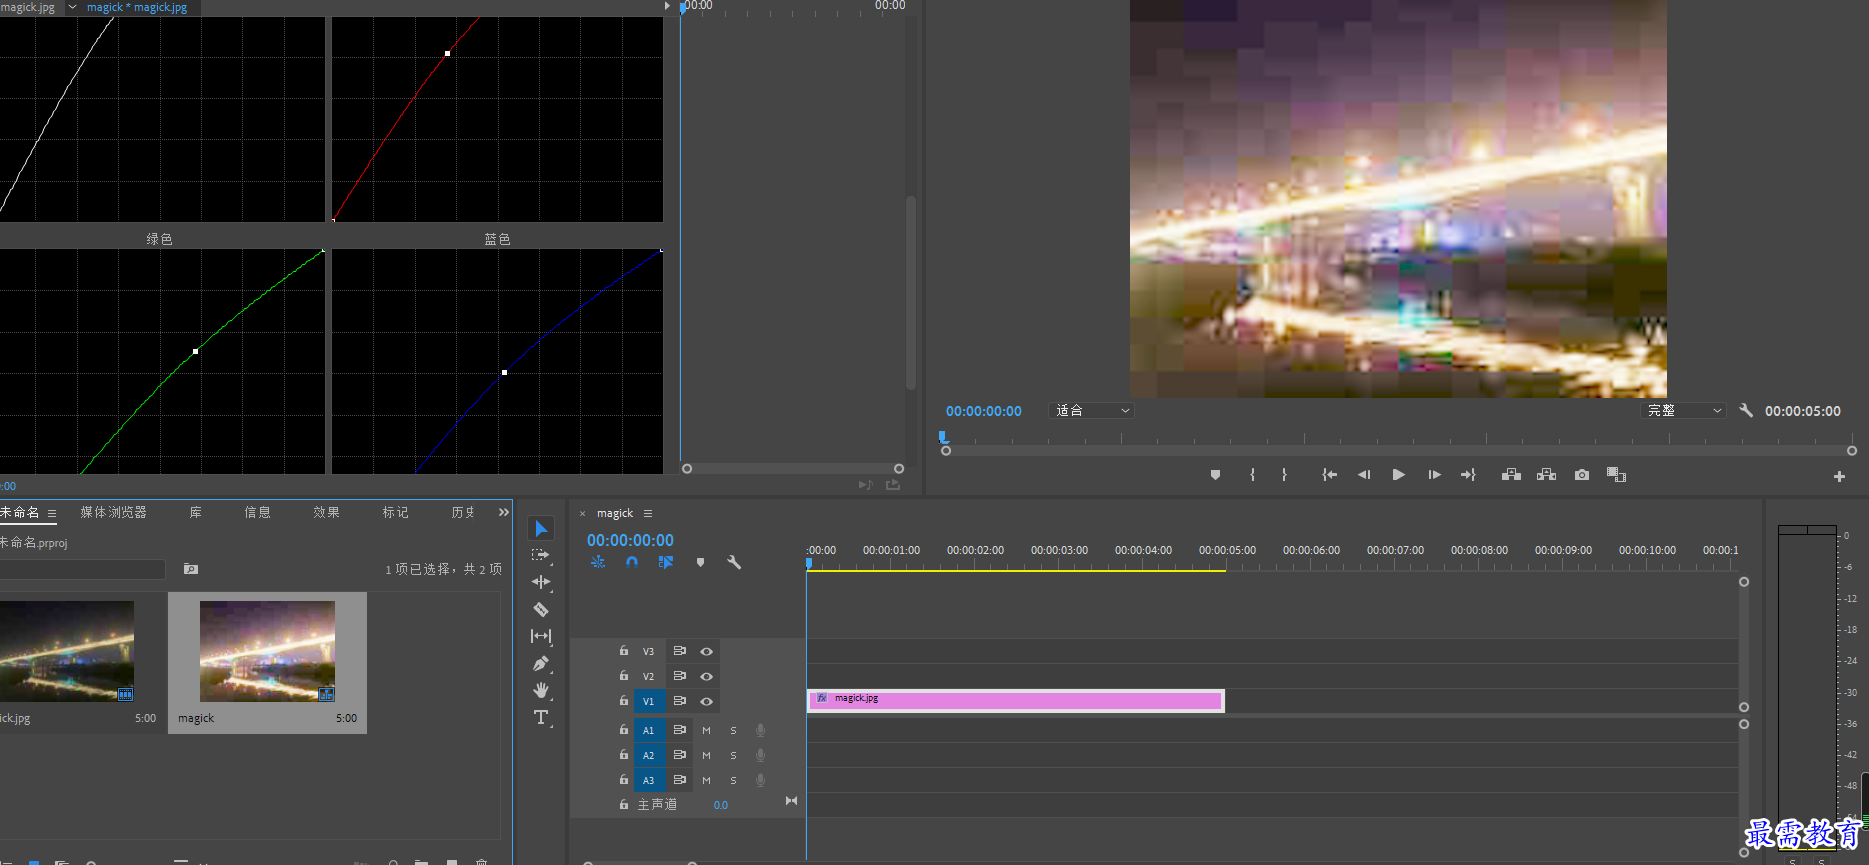
Task: Select the Hand tool
Action: [541, 690]
